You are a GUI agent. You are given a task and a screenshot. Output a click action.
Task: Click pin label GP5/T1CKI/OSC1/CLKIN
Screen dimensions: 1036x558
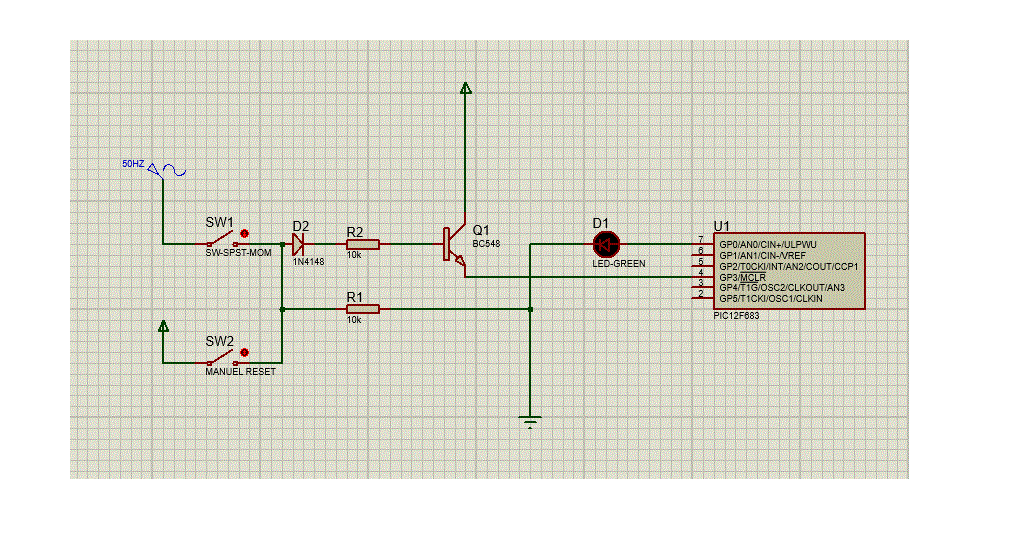coord(771,298)
